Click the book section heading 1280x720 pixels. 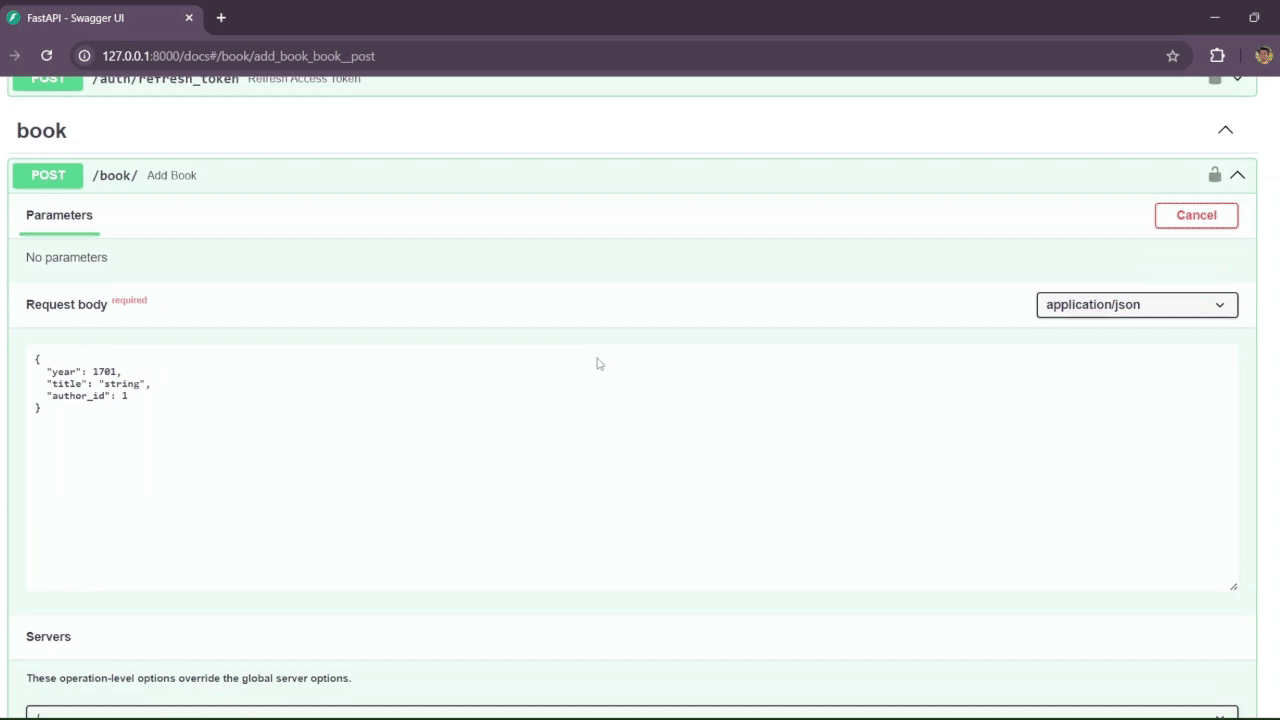[x=42, y=131]
